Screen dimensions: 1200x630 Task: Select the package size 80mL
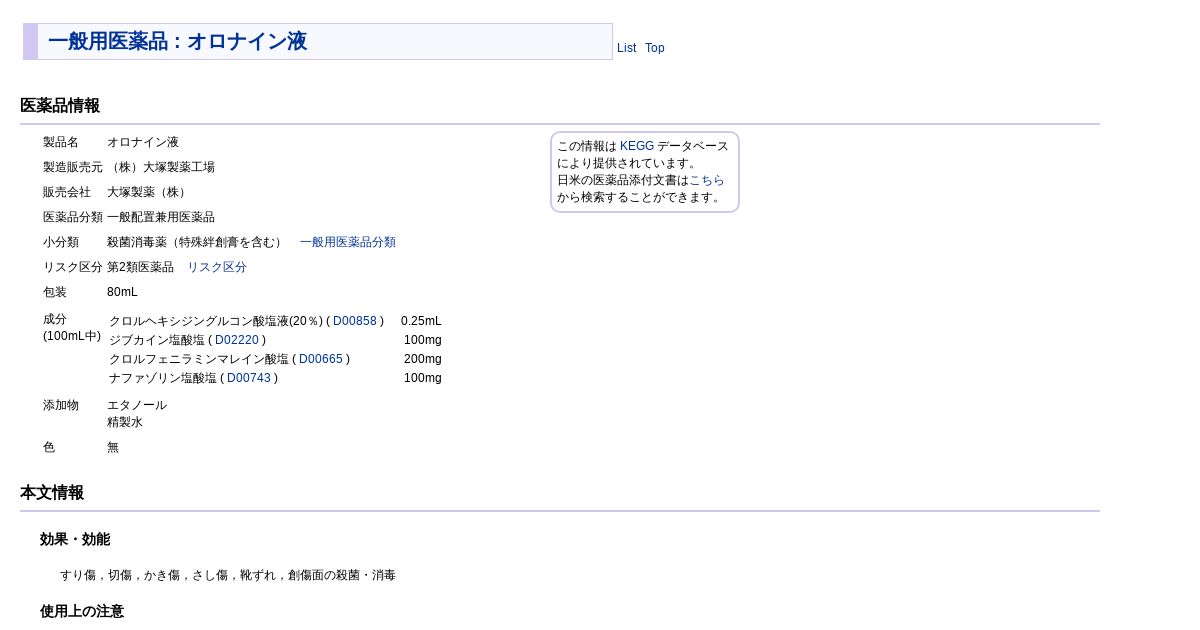point(122,292)
